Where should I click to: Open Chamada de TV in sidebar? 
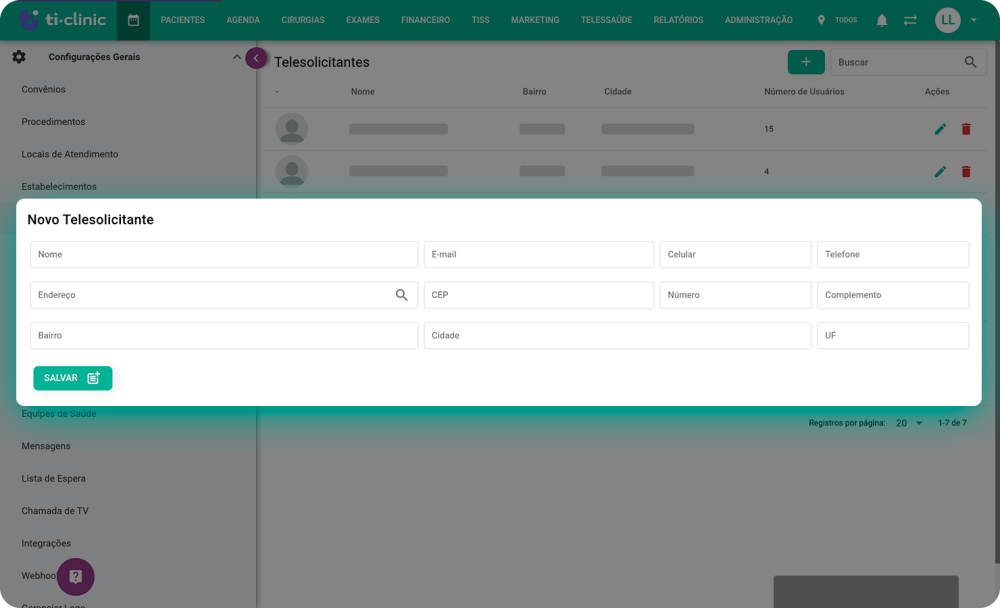pyautogui.click(x=55, y=511)
